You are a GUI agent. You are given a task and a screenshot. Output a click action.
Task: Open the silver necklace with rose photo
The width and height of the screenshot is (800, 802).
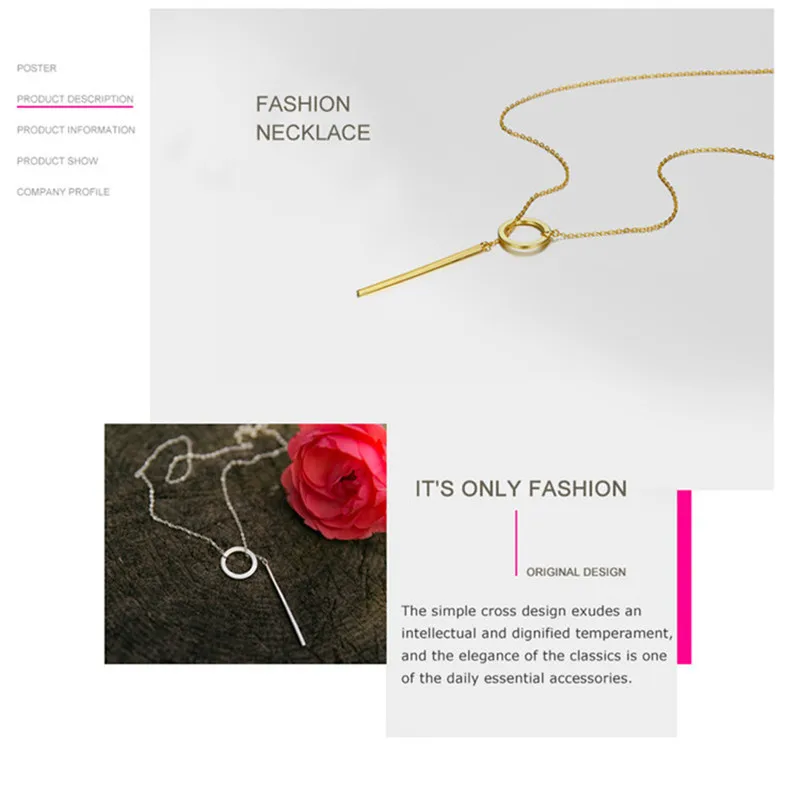pos(246,544)
